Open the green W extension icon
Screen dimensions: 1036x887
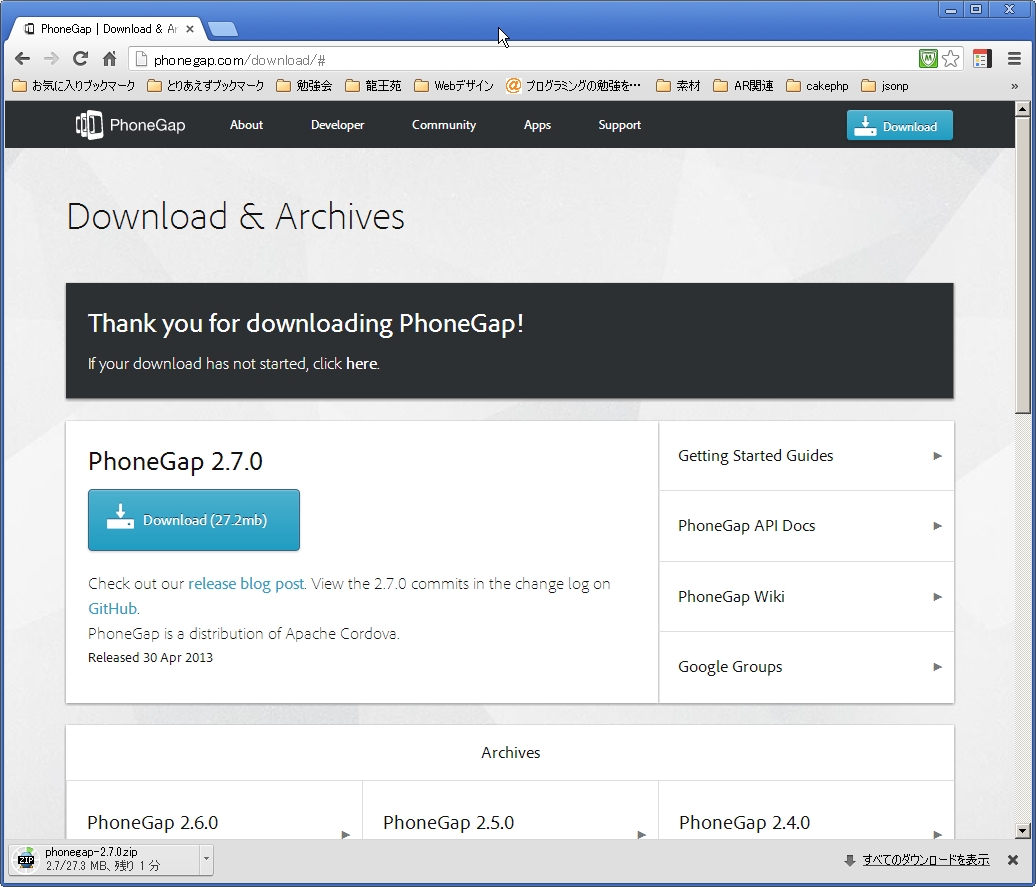tap(928, 59)
